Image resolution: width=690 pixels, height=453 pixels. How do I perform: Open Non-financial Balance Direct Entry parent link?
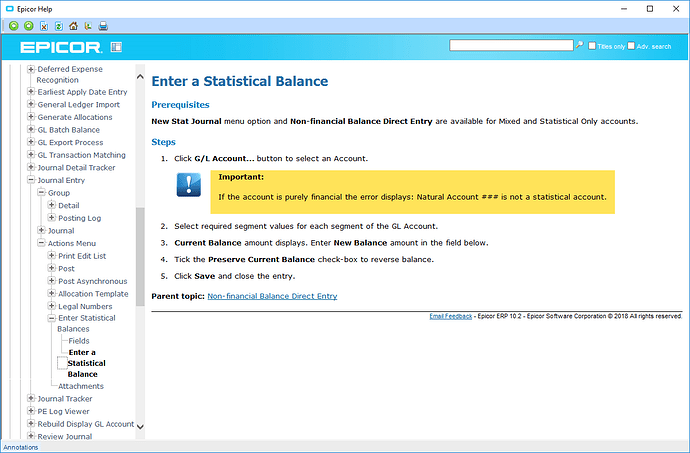[272, 296]
